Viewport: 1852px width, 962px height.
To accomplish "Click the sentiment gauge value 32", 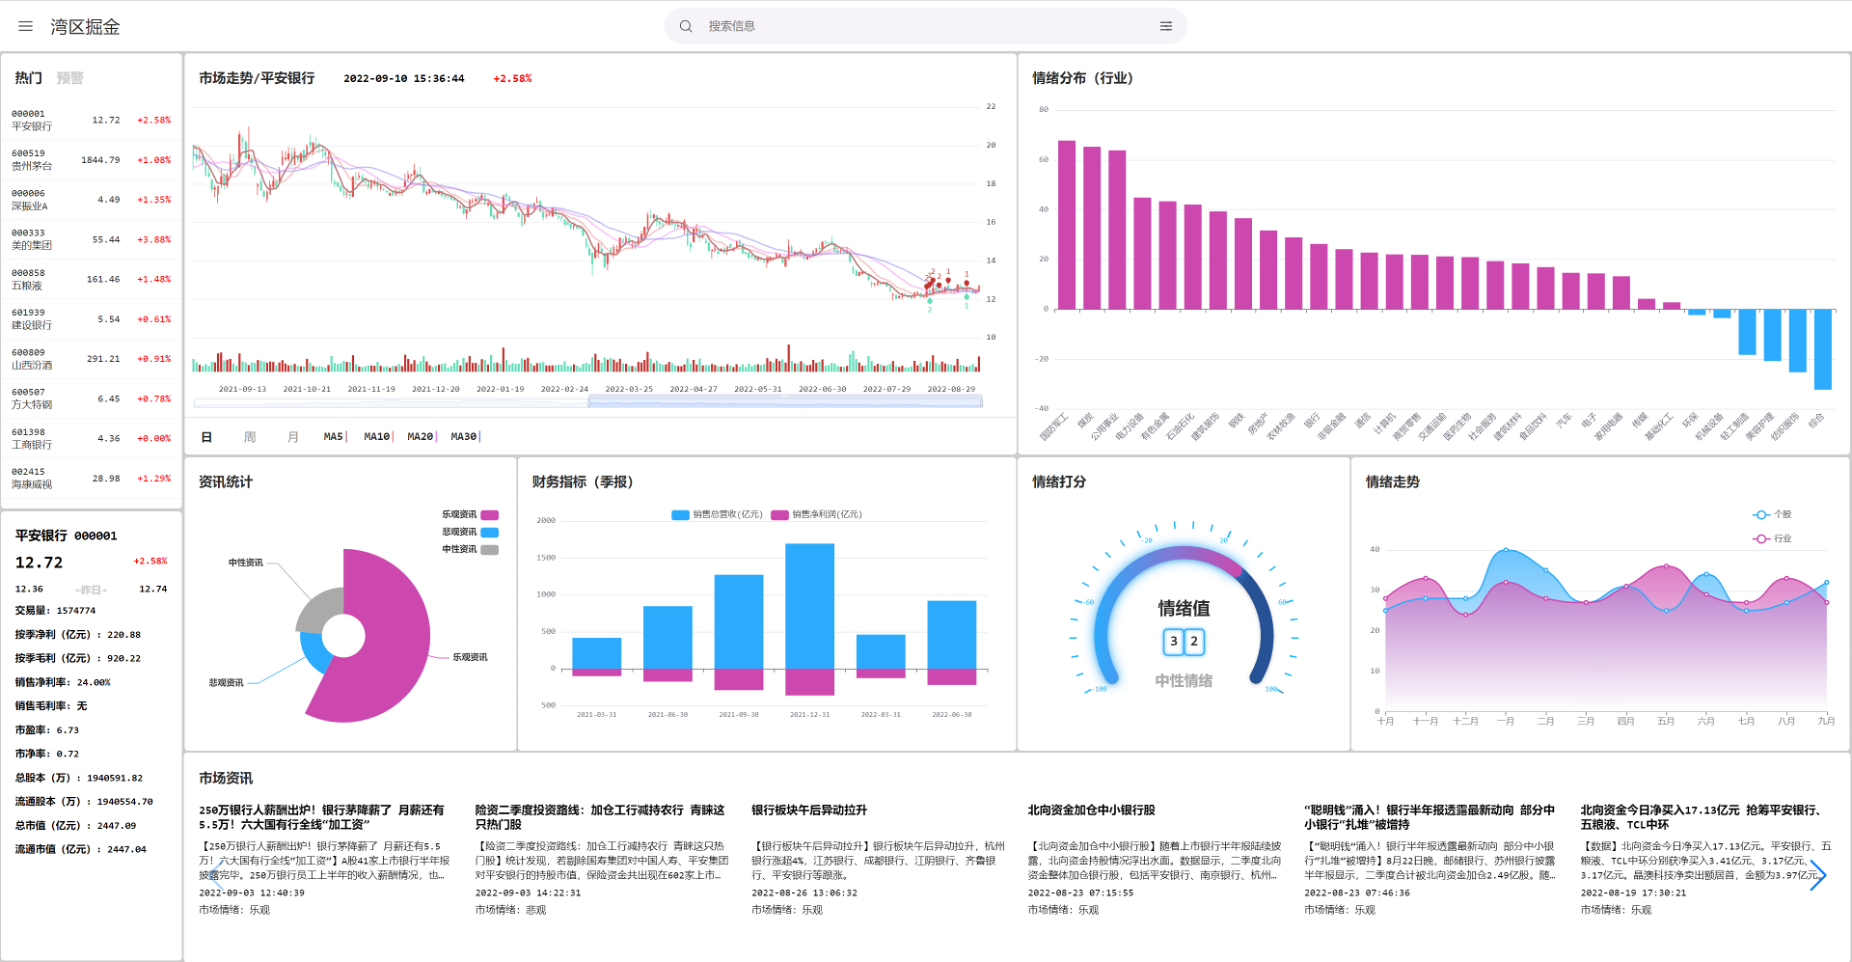I will coord(1183,642).
